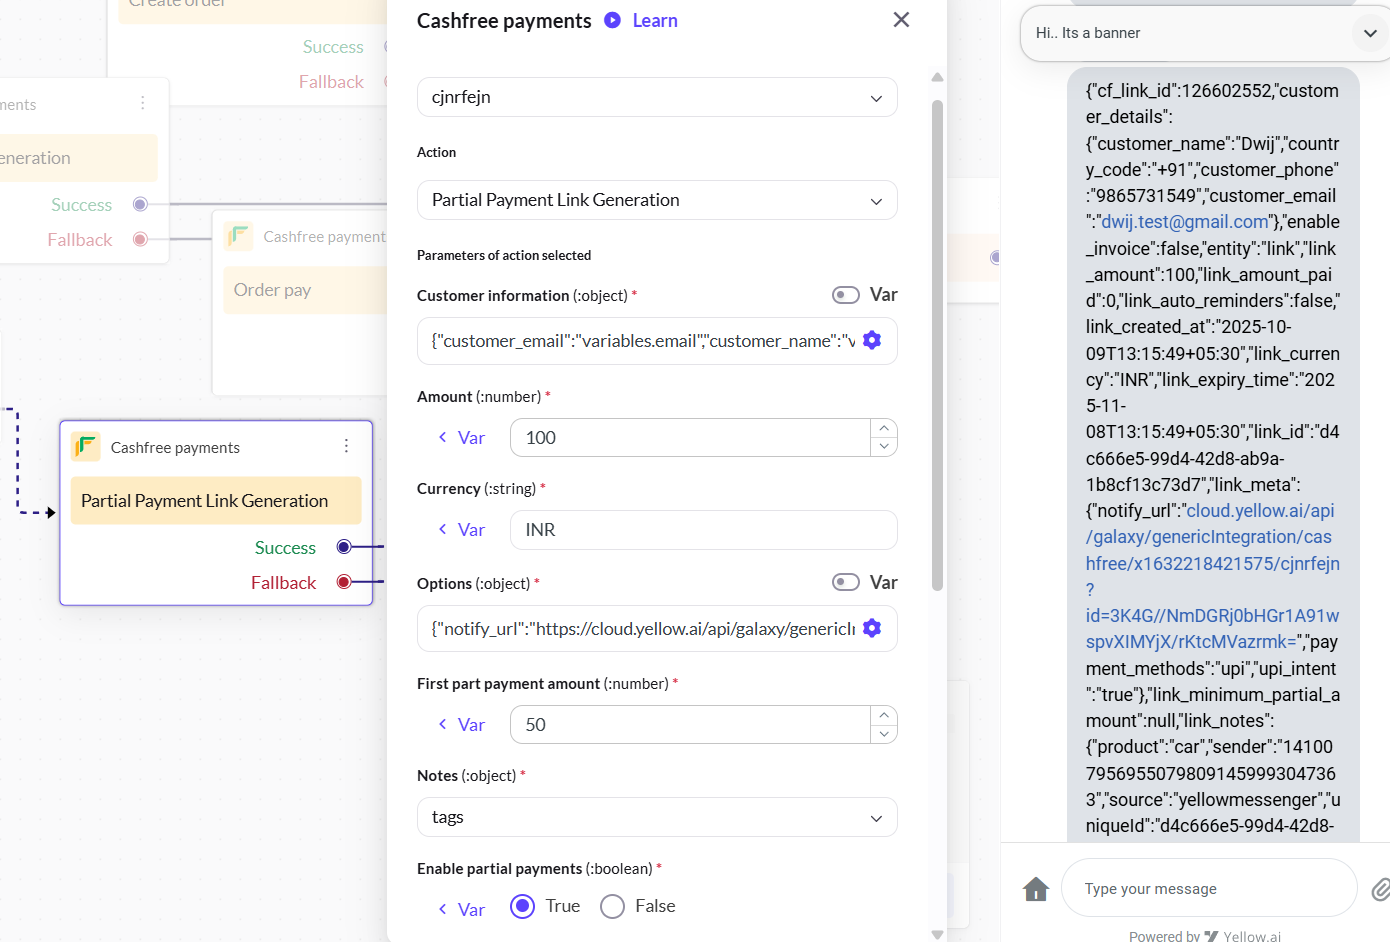This screenshot has height=942, width=1390.
Task: Click the home icon in chat widget
Action: pyautogui.click(x=1036, y=888)
